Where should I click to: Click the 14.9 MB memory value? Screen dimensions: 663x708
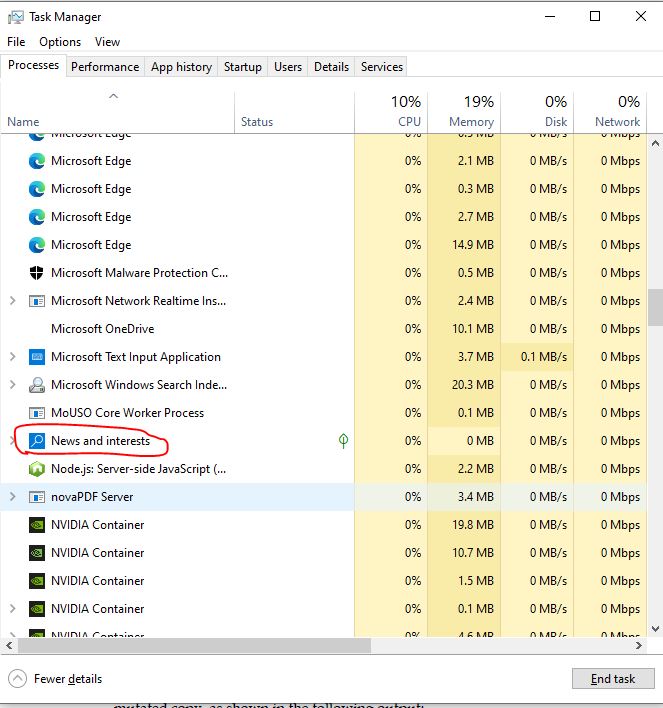pos(473,245)
